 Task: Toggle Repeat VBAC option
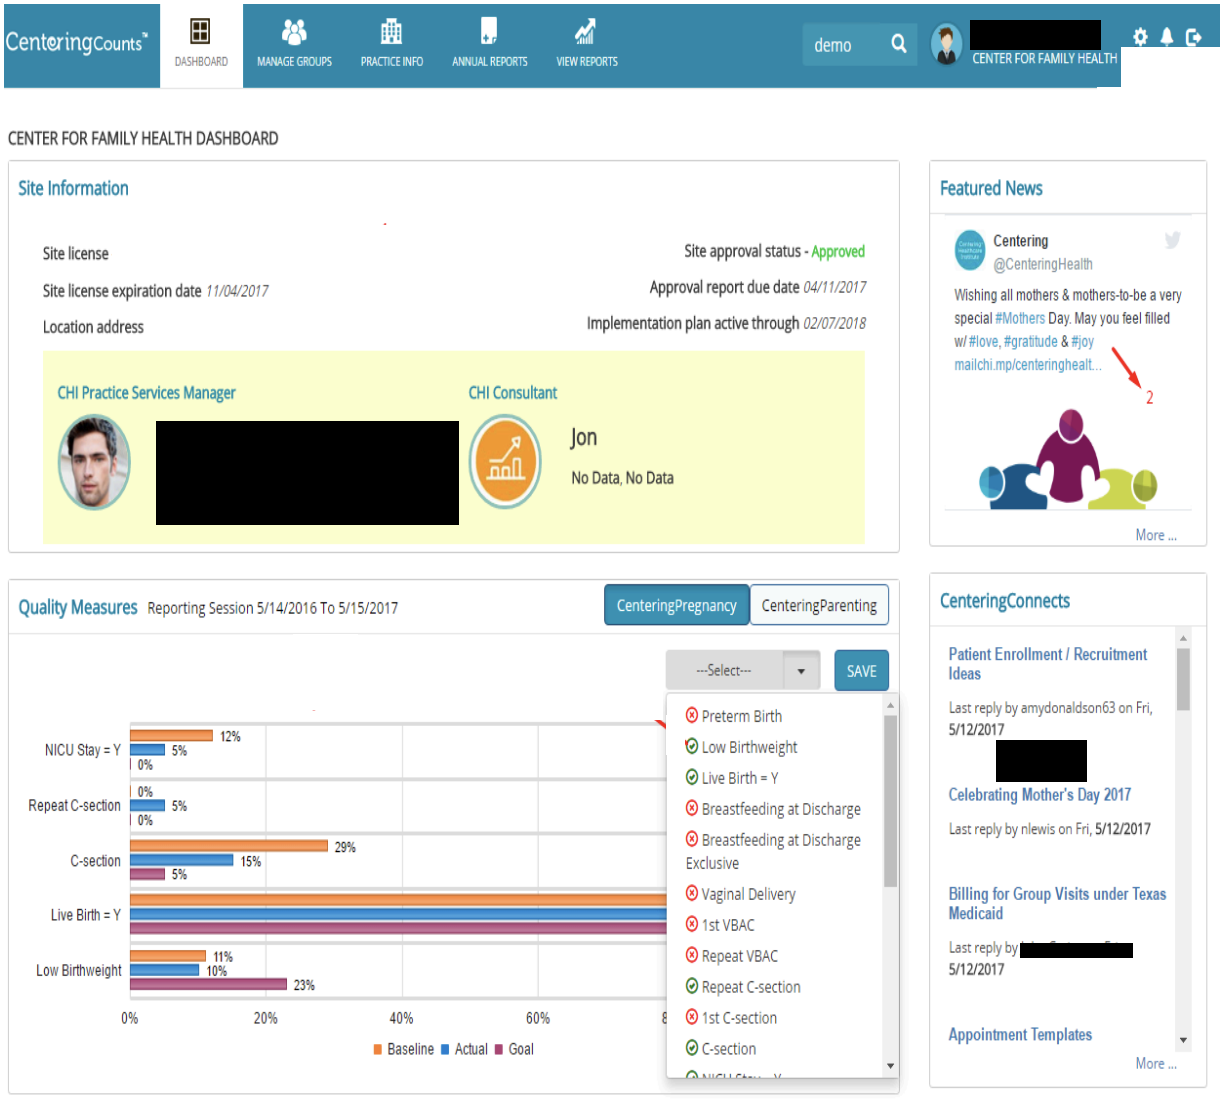click(x=732, y=956)
